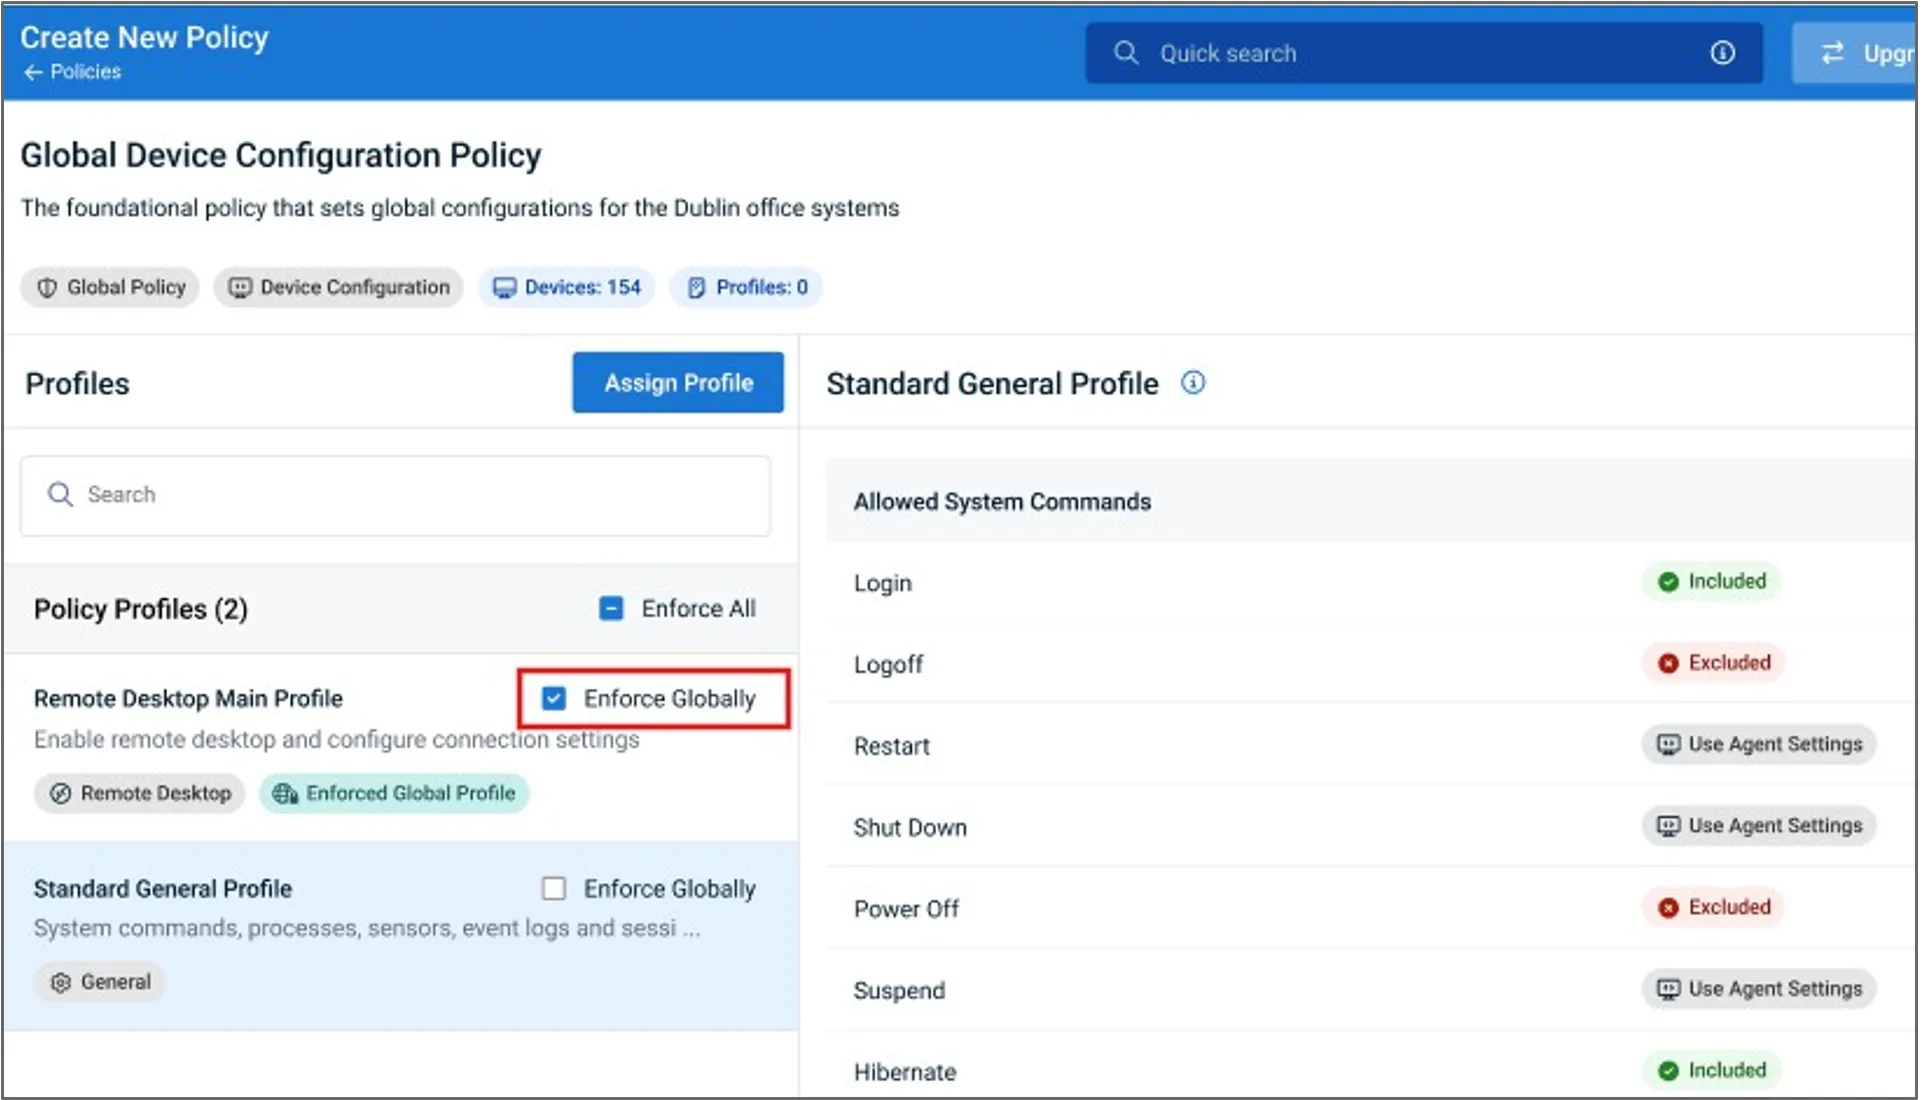Click the Global Policy shield tag

[111, 288]
